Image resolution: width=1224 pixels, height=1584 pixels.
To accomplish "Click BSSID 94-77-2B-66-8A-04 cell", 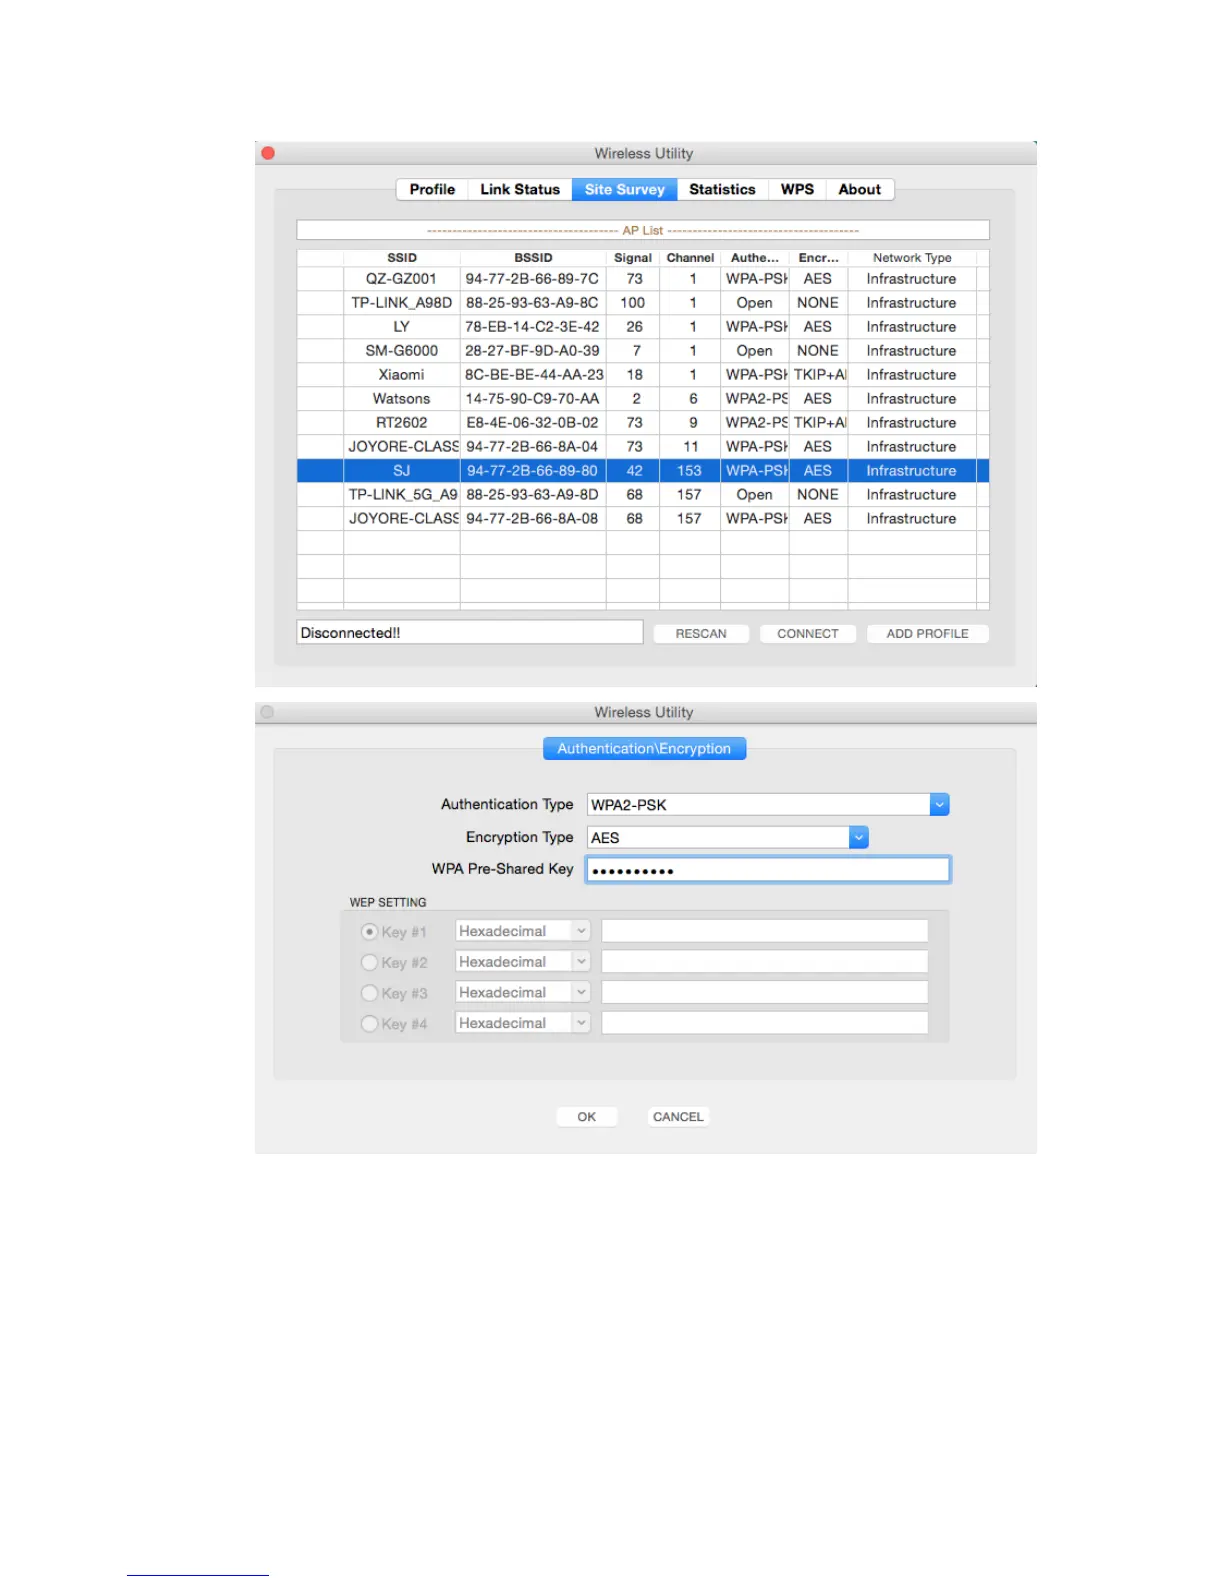I will coord(533,447).
